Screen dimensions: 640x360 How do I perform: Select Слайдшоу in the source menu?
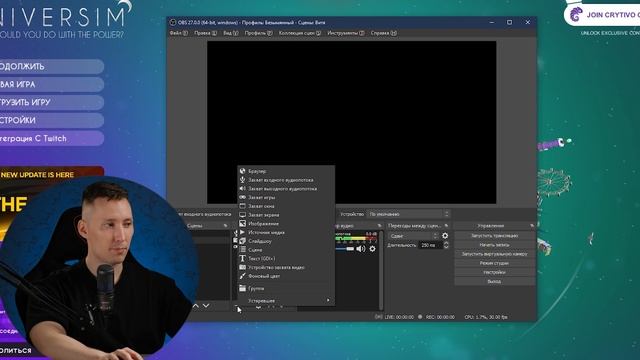point(286,241)
